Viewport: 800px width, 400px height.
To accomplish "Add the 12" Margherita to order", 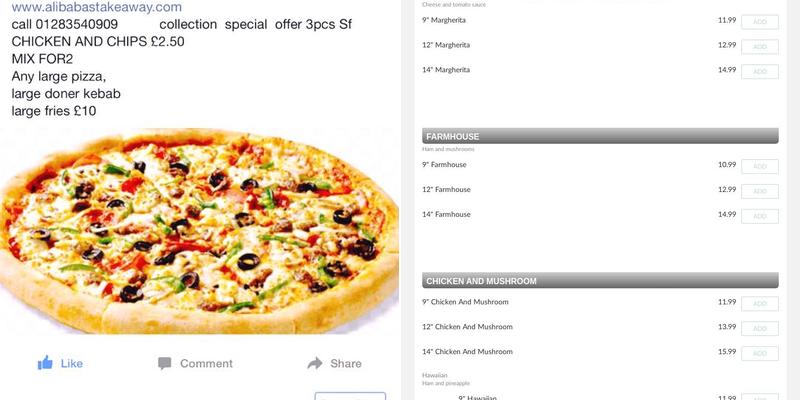I will pyautogui.click(x=760, y=46).
